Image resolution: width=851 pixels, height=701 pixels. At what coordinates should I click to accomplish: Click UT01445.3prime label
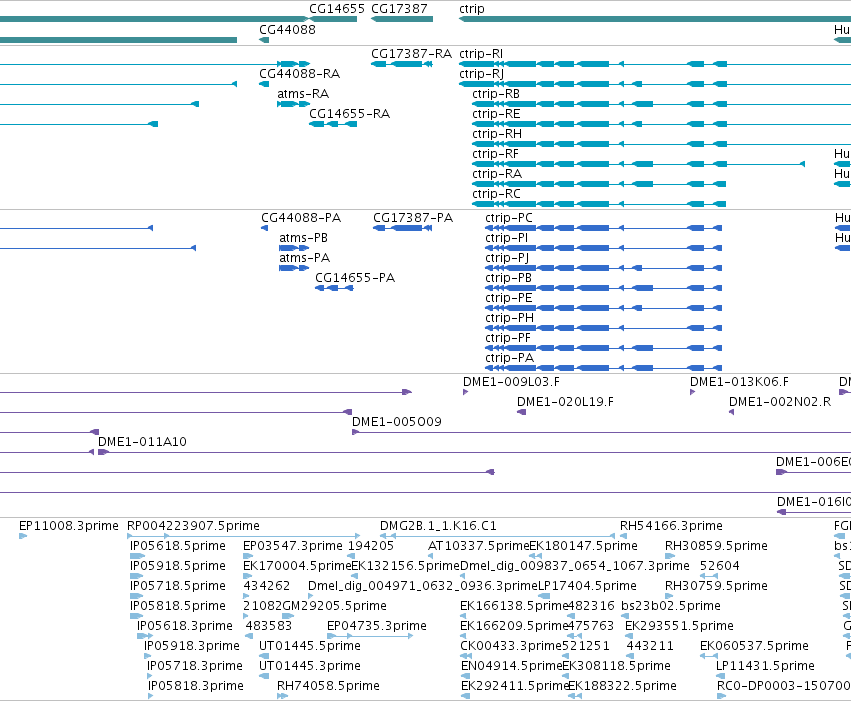tap(310, 667)
